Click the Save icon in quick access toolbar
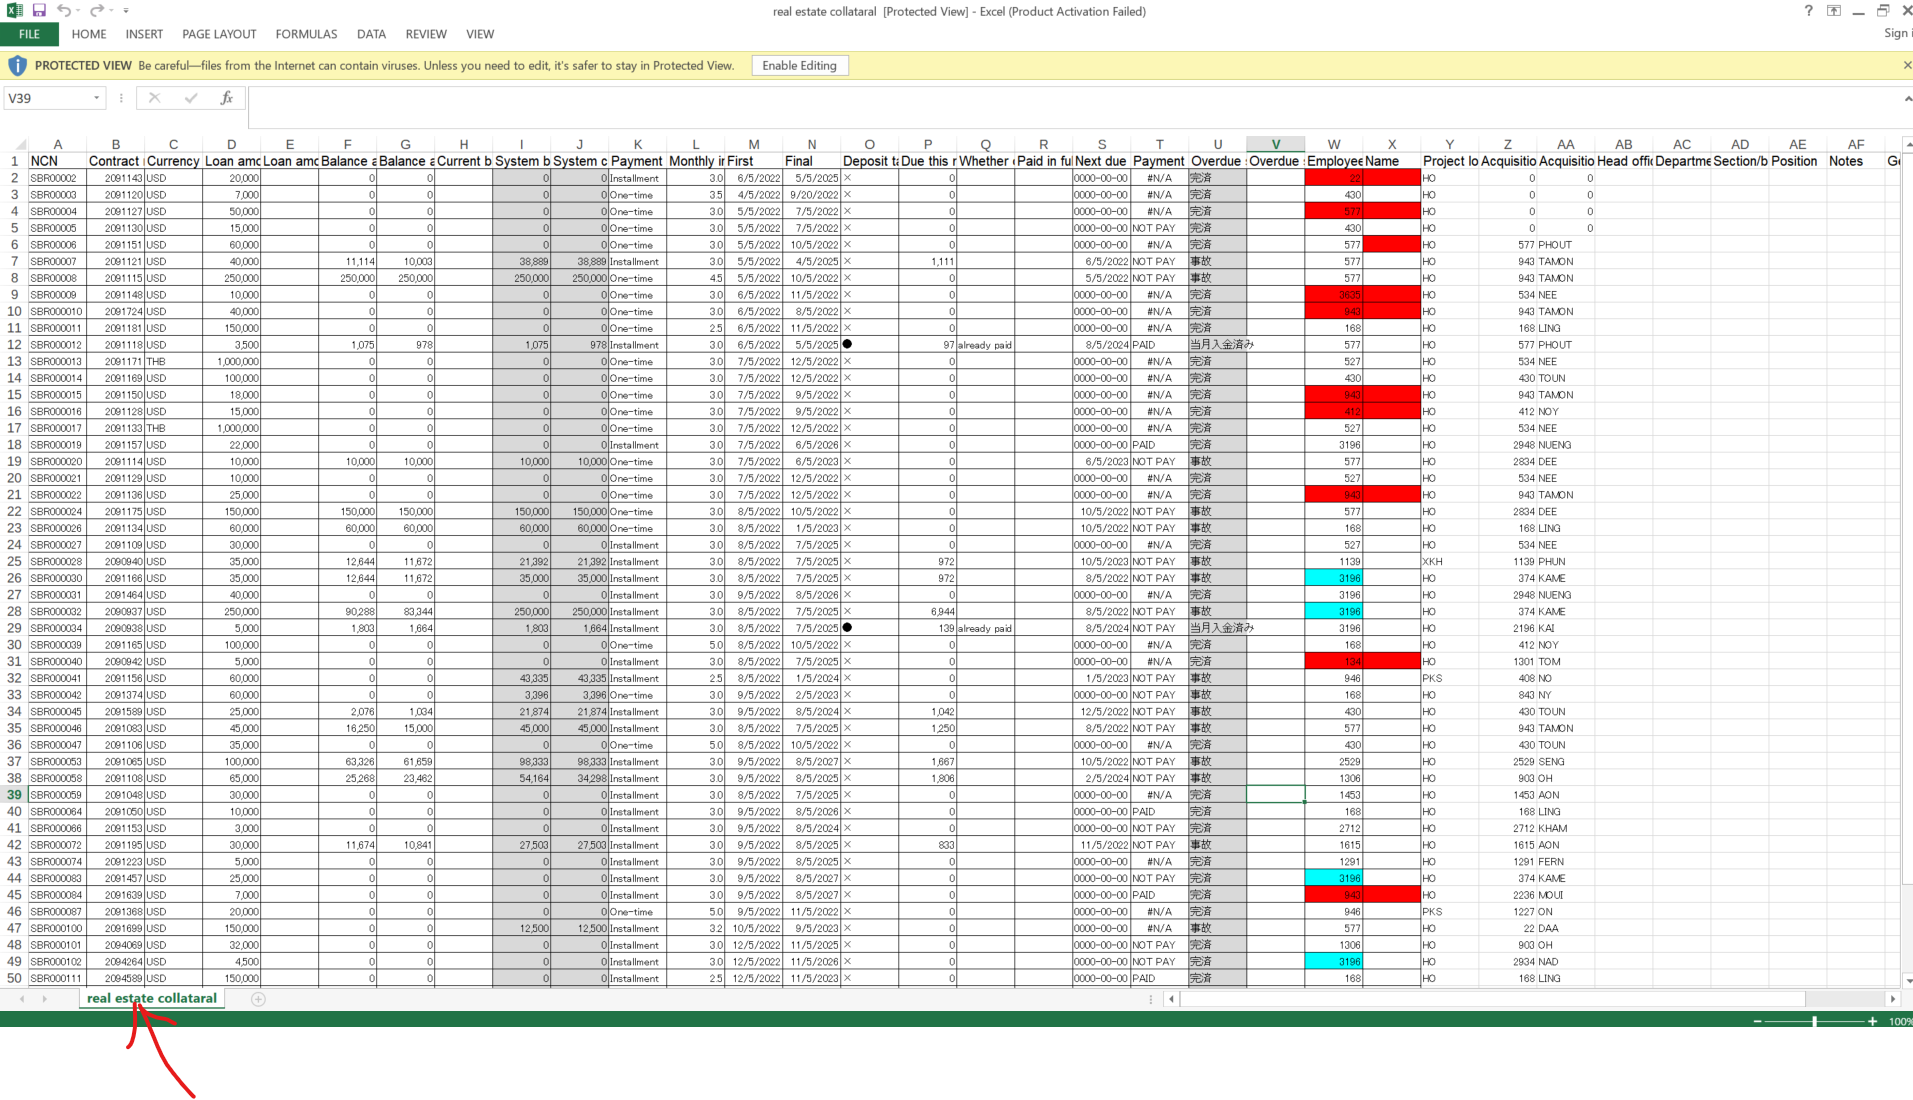This screenshot has height=1100, width=1913. coord(39,11)
